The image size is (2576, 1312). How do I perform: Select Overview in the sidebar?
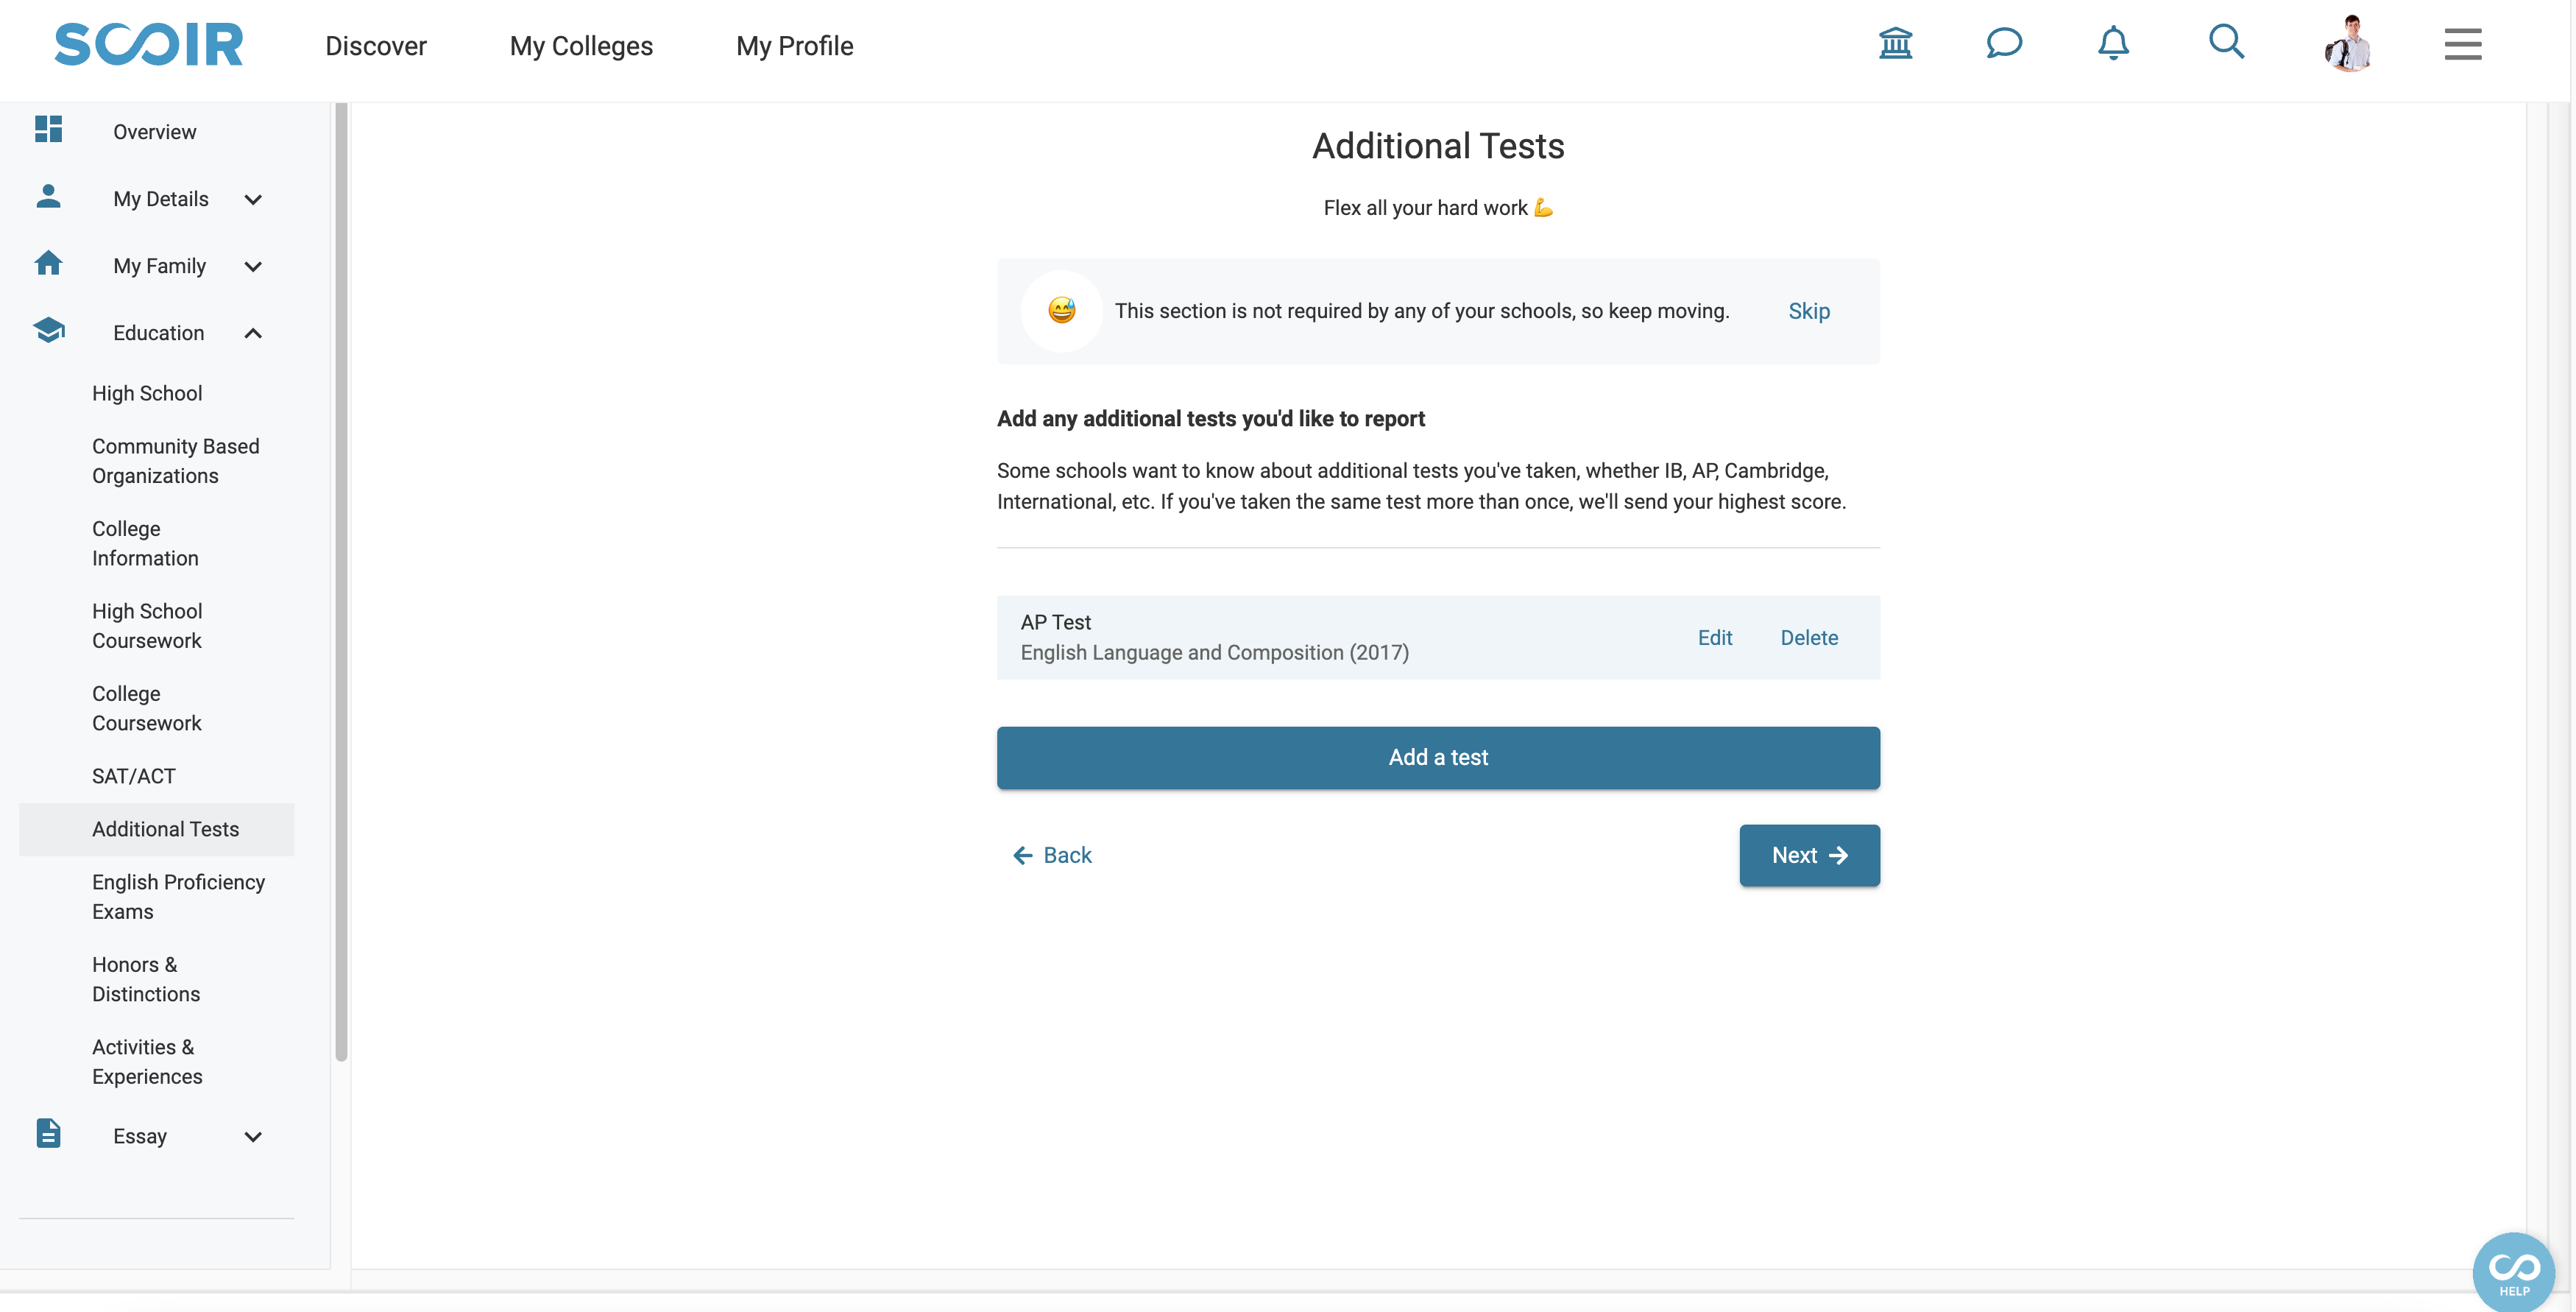point(155,132)
